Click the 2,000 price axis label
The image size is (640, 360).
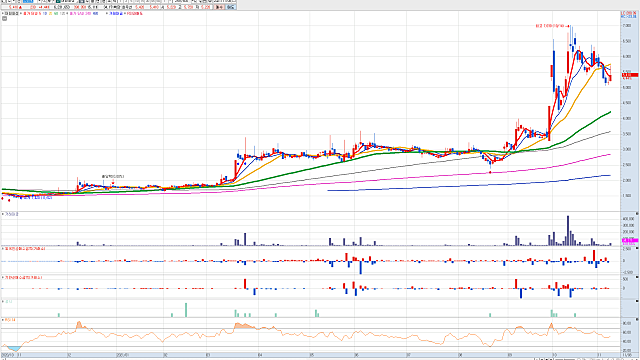click(627, 180)
